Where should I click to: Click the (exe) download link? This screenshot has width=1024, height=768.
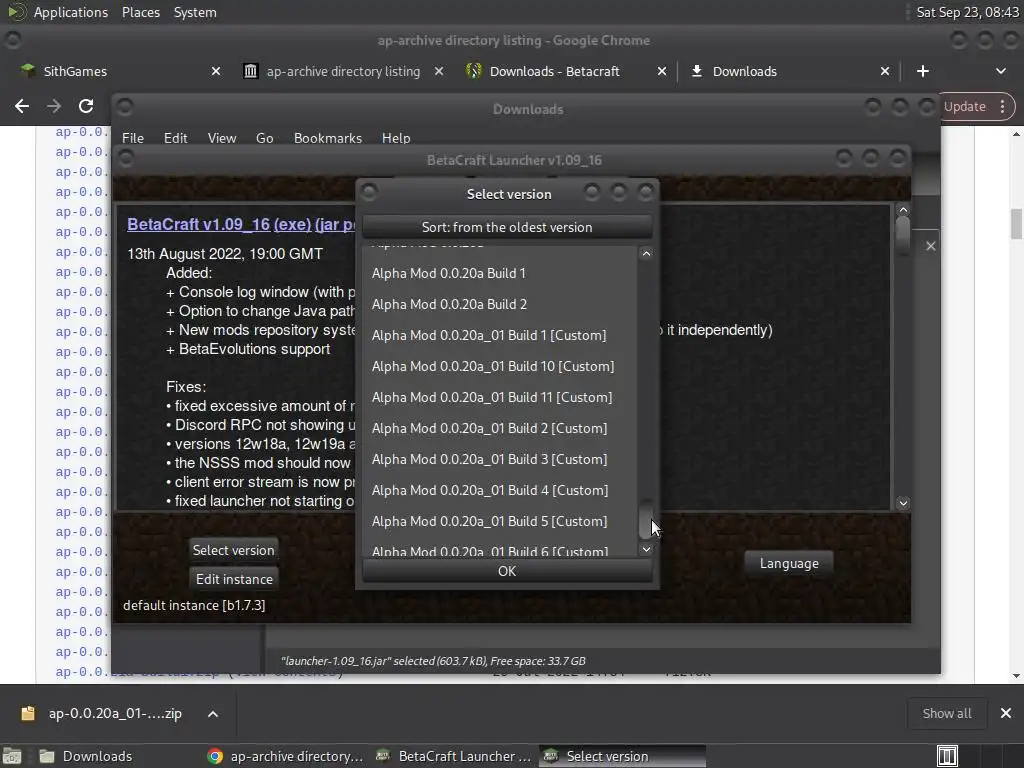pos(292,224)
